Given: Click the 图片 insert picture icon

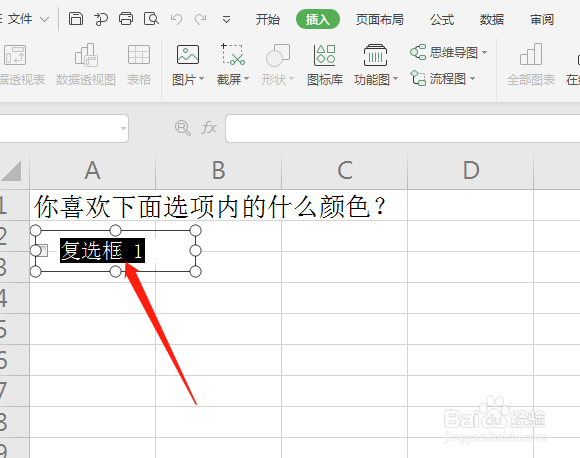Looking at the screenshot, I should click(188, 55).
